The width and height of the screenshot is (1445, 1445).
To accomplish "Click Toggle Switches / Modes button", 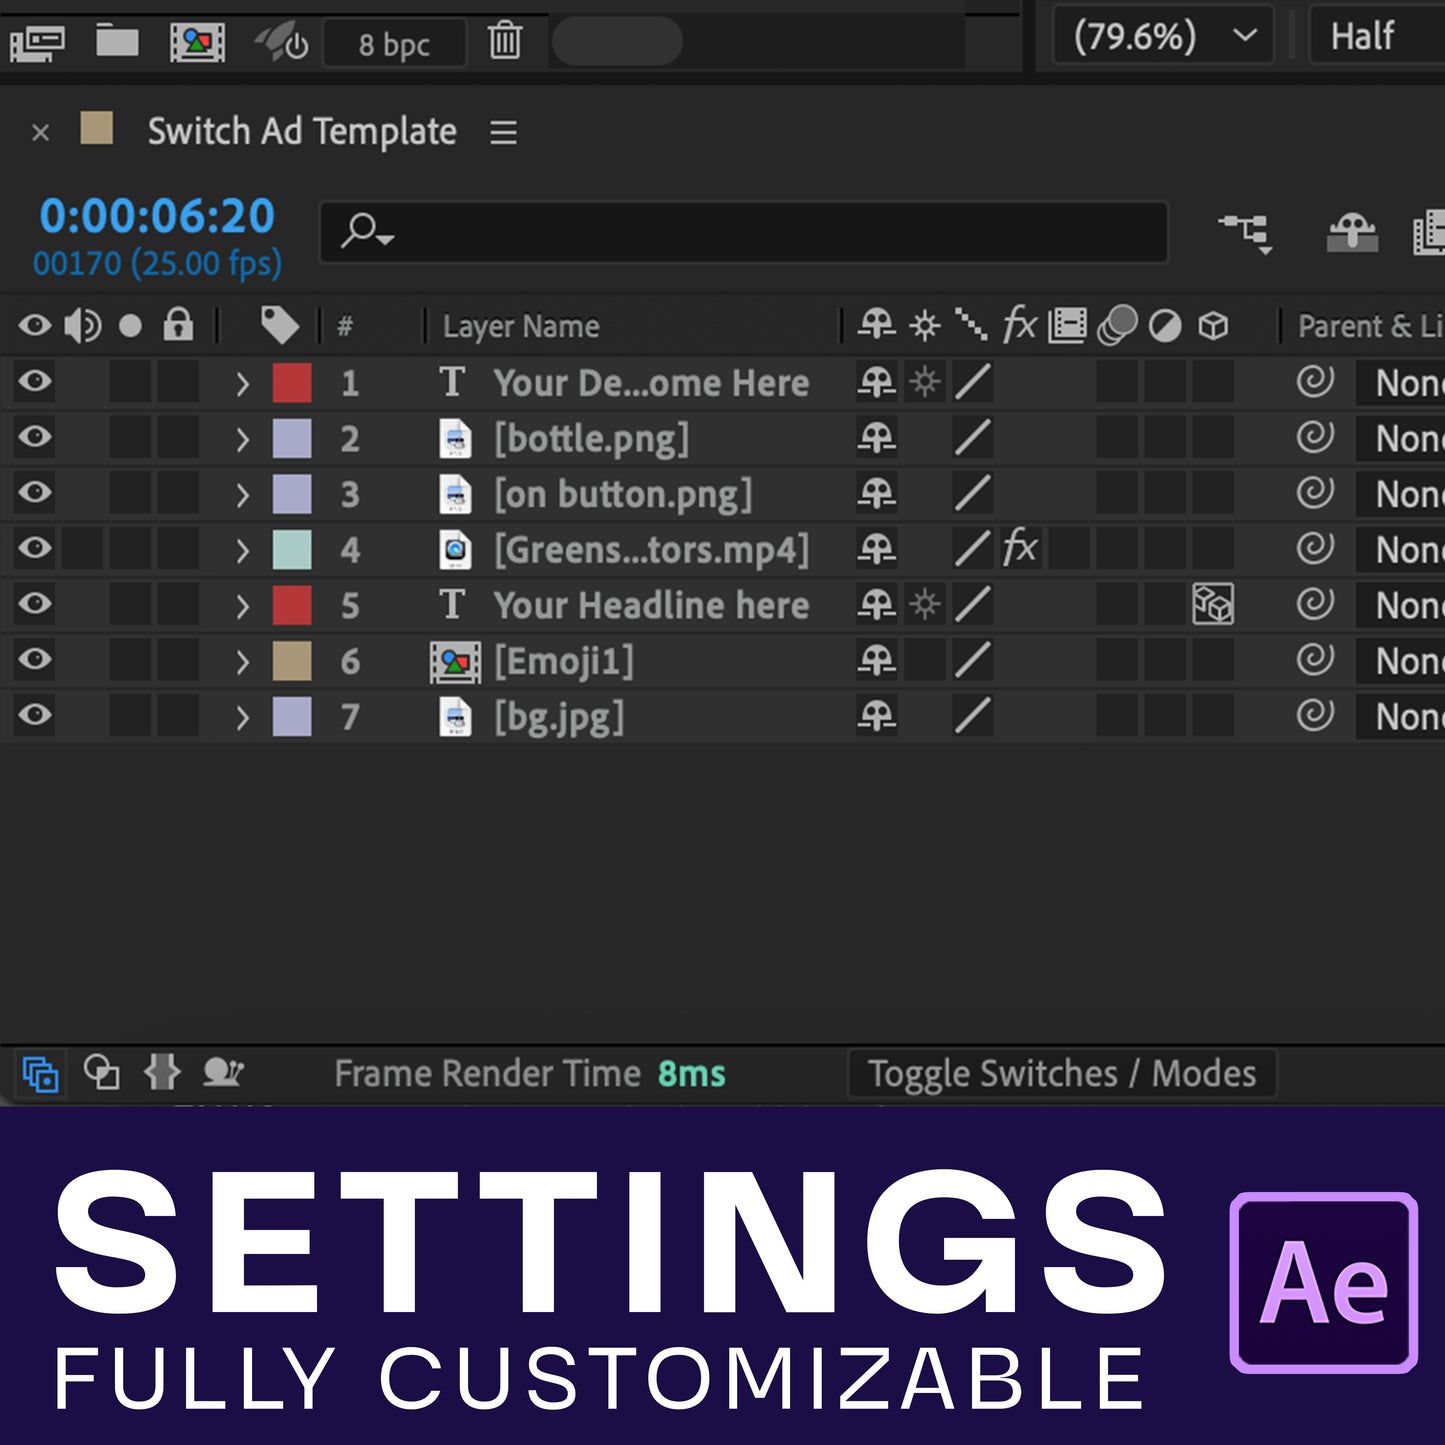I will coord(1061,1074).
